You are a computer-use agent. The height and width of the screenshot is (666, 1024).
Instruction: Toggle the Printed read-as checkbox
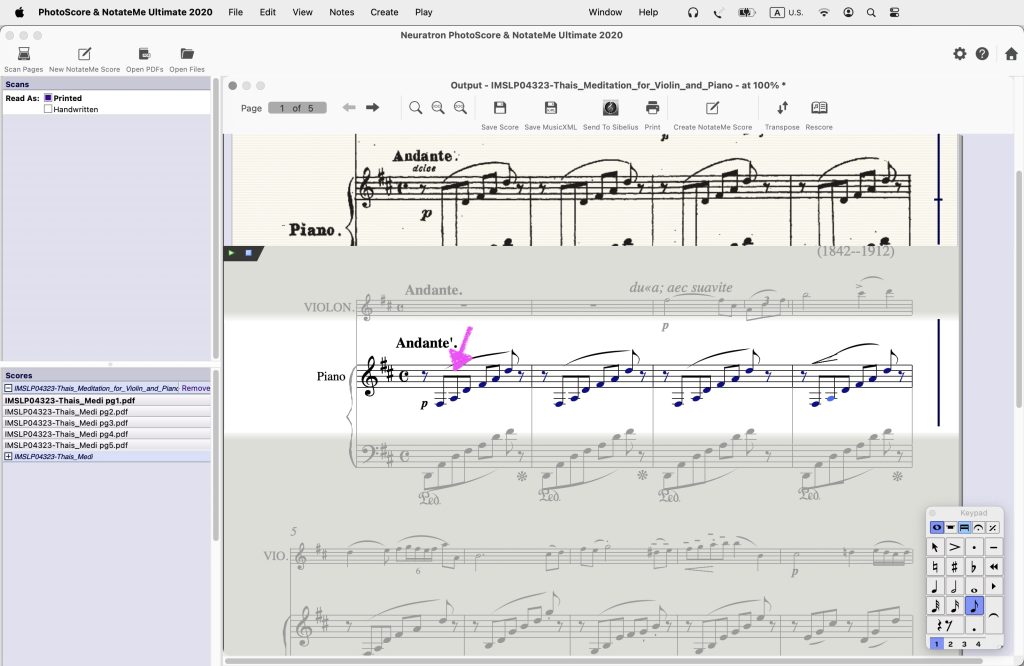[x=48, y=98]
